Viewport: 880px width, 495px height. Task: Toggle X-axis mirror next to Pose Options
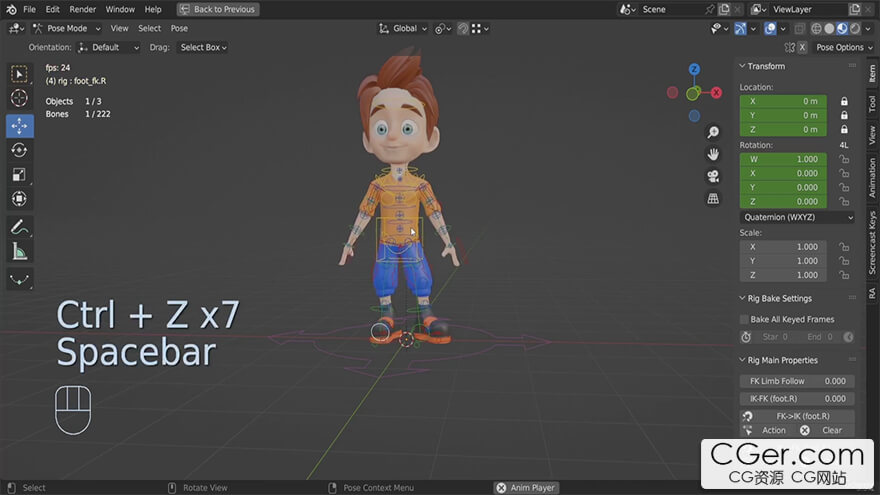tap(802, 47)
